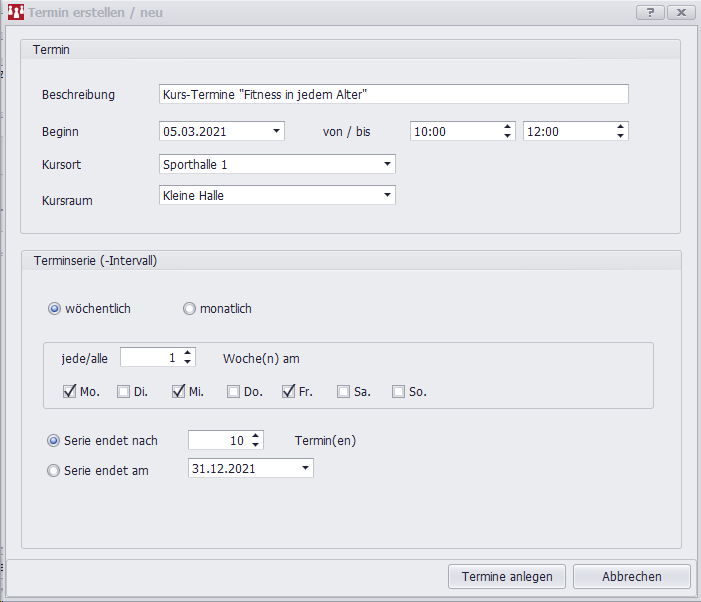Screen dimensions: 701x602
Task: Select the wöchentlich radio button
Action: [54, 309]
